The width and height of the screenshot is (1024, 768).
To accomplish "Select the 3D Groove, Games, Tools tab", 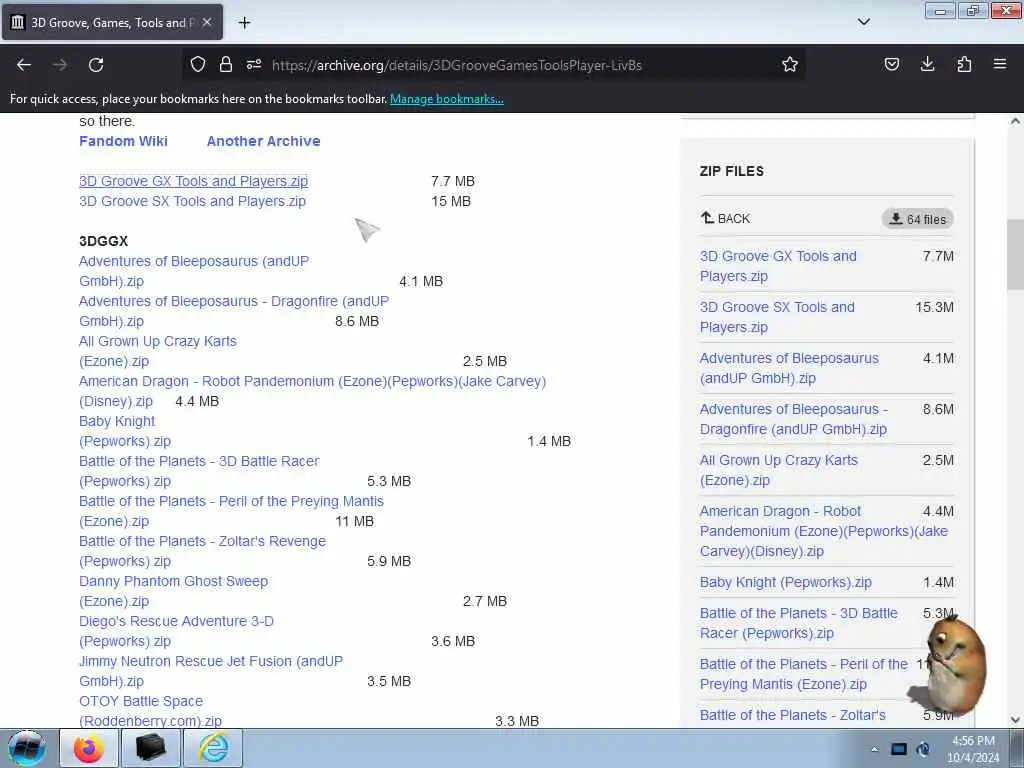I will [112, 22].
